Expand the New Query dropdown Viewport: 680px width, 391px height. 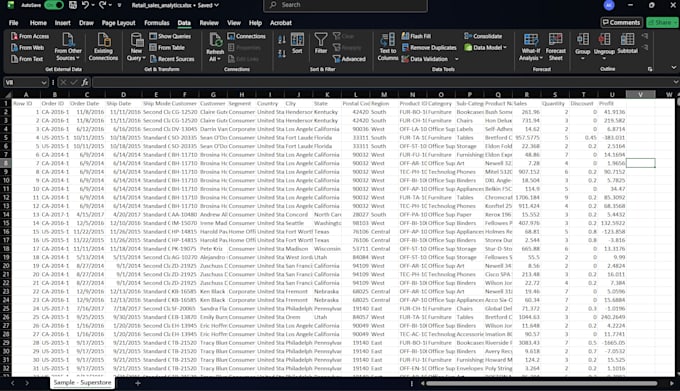[x=144, y=58]
